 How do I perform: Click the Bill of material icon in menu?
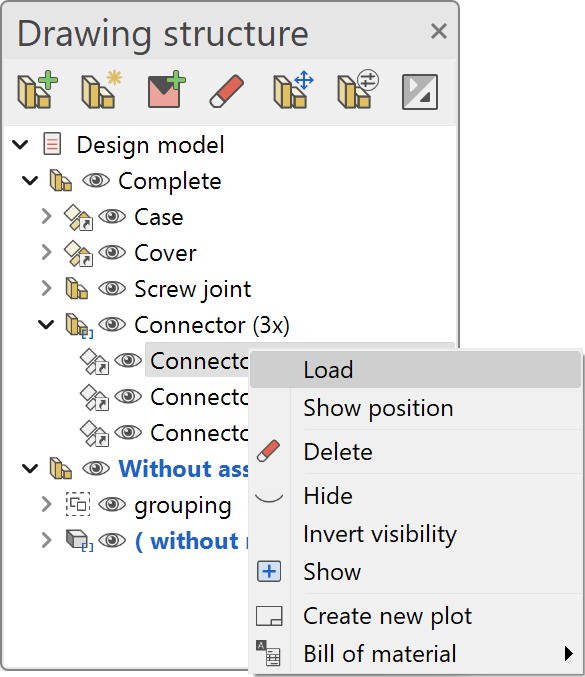[x=269, y=653]
